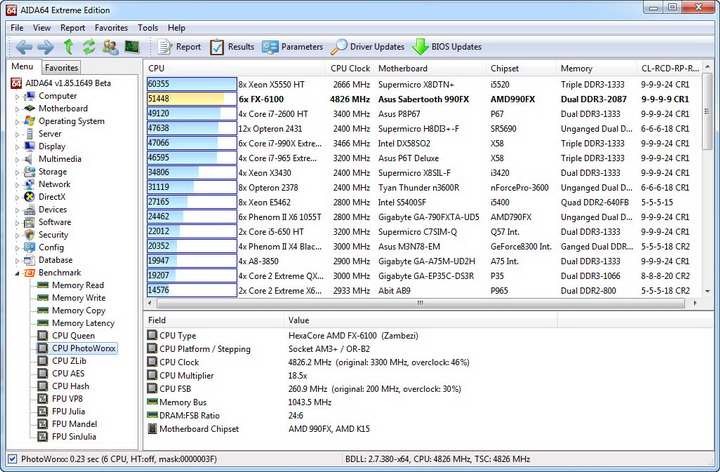The width and height of the screenshot is (720, 472).
Task: Sort by the CPU Clock column header
Action: coord(349,68)
